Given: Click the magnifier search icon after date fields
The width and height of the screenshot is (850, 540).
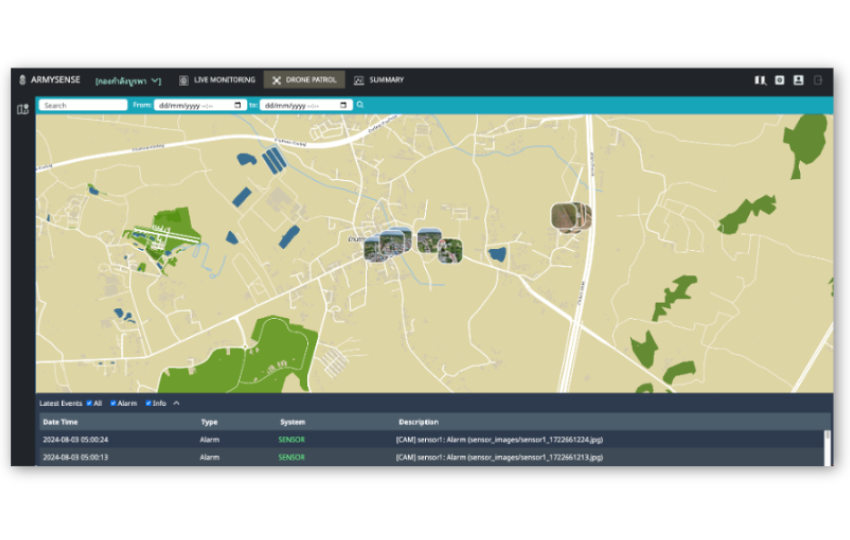Looking at the screenshot, I should click(x=360, y=105).
